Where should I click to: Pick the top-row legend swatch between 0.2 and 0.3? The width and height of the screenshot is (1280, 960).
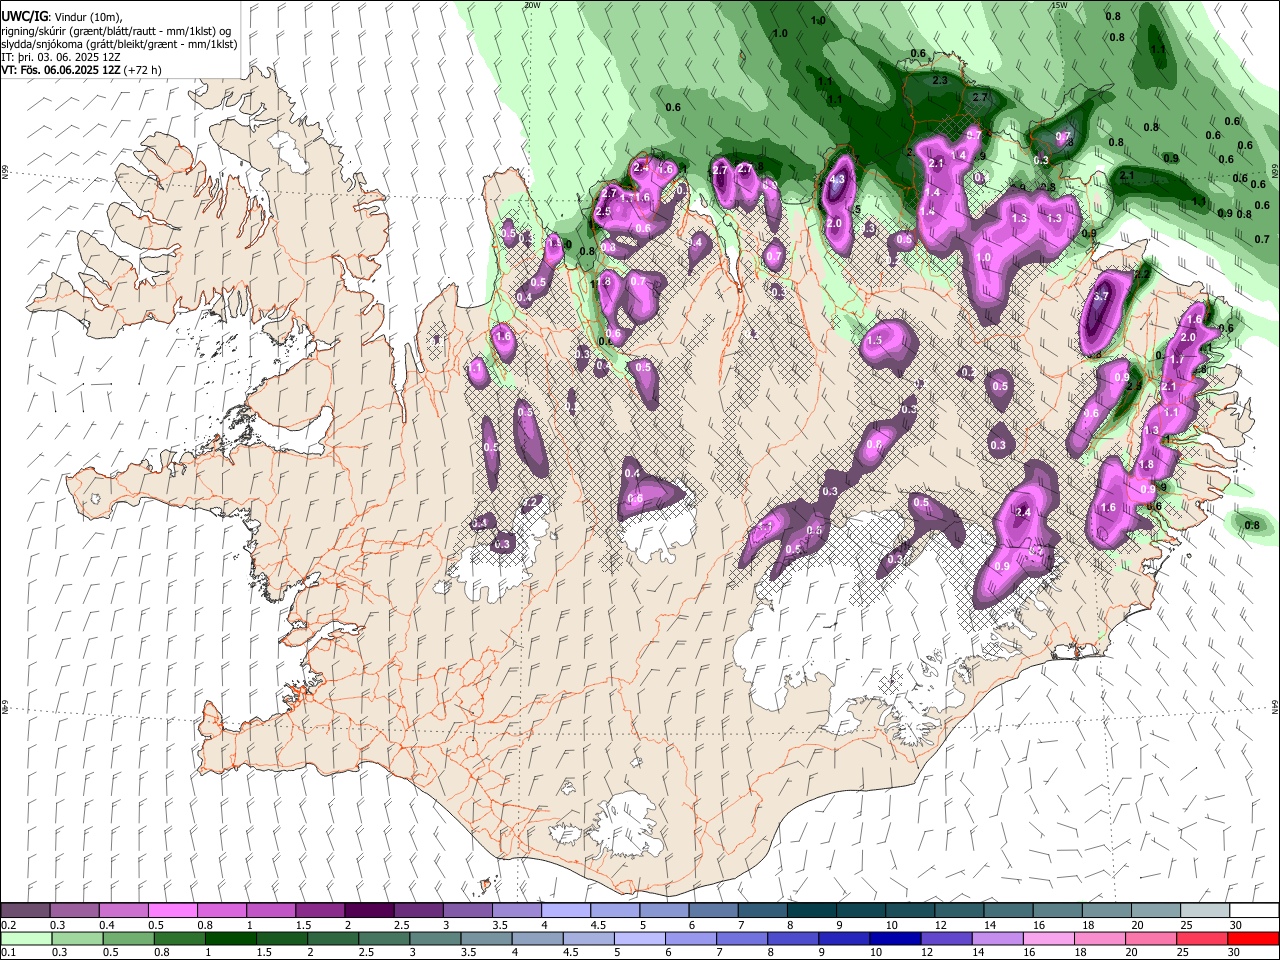(x=26, y=911)
